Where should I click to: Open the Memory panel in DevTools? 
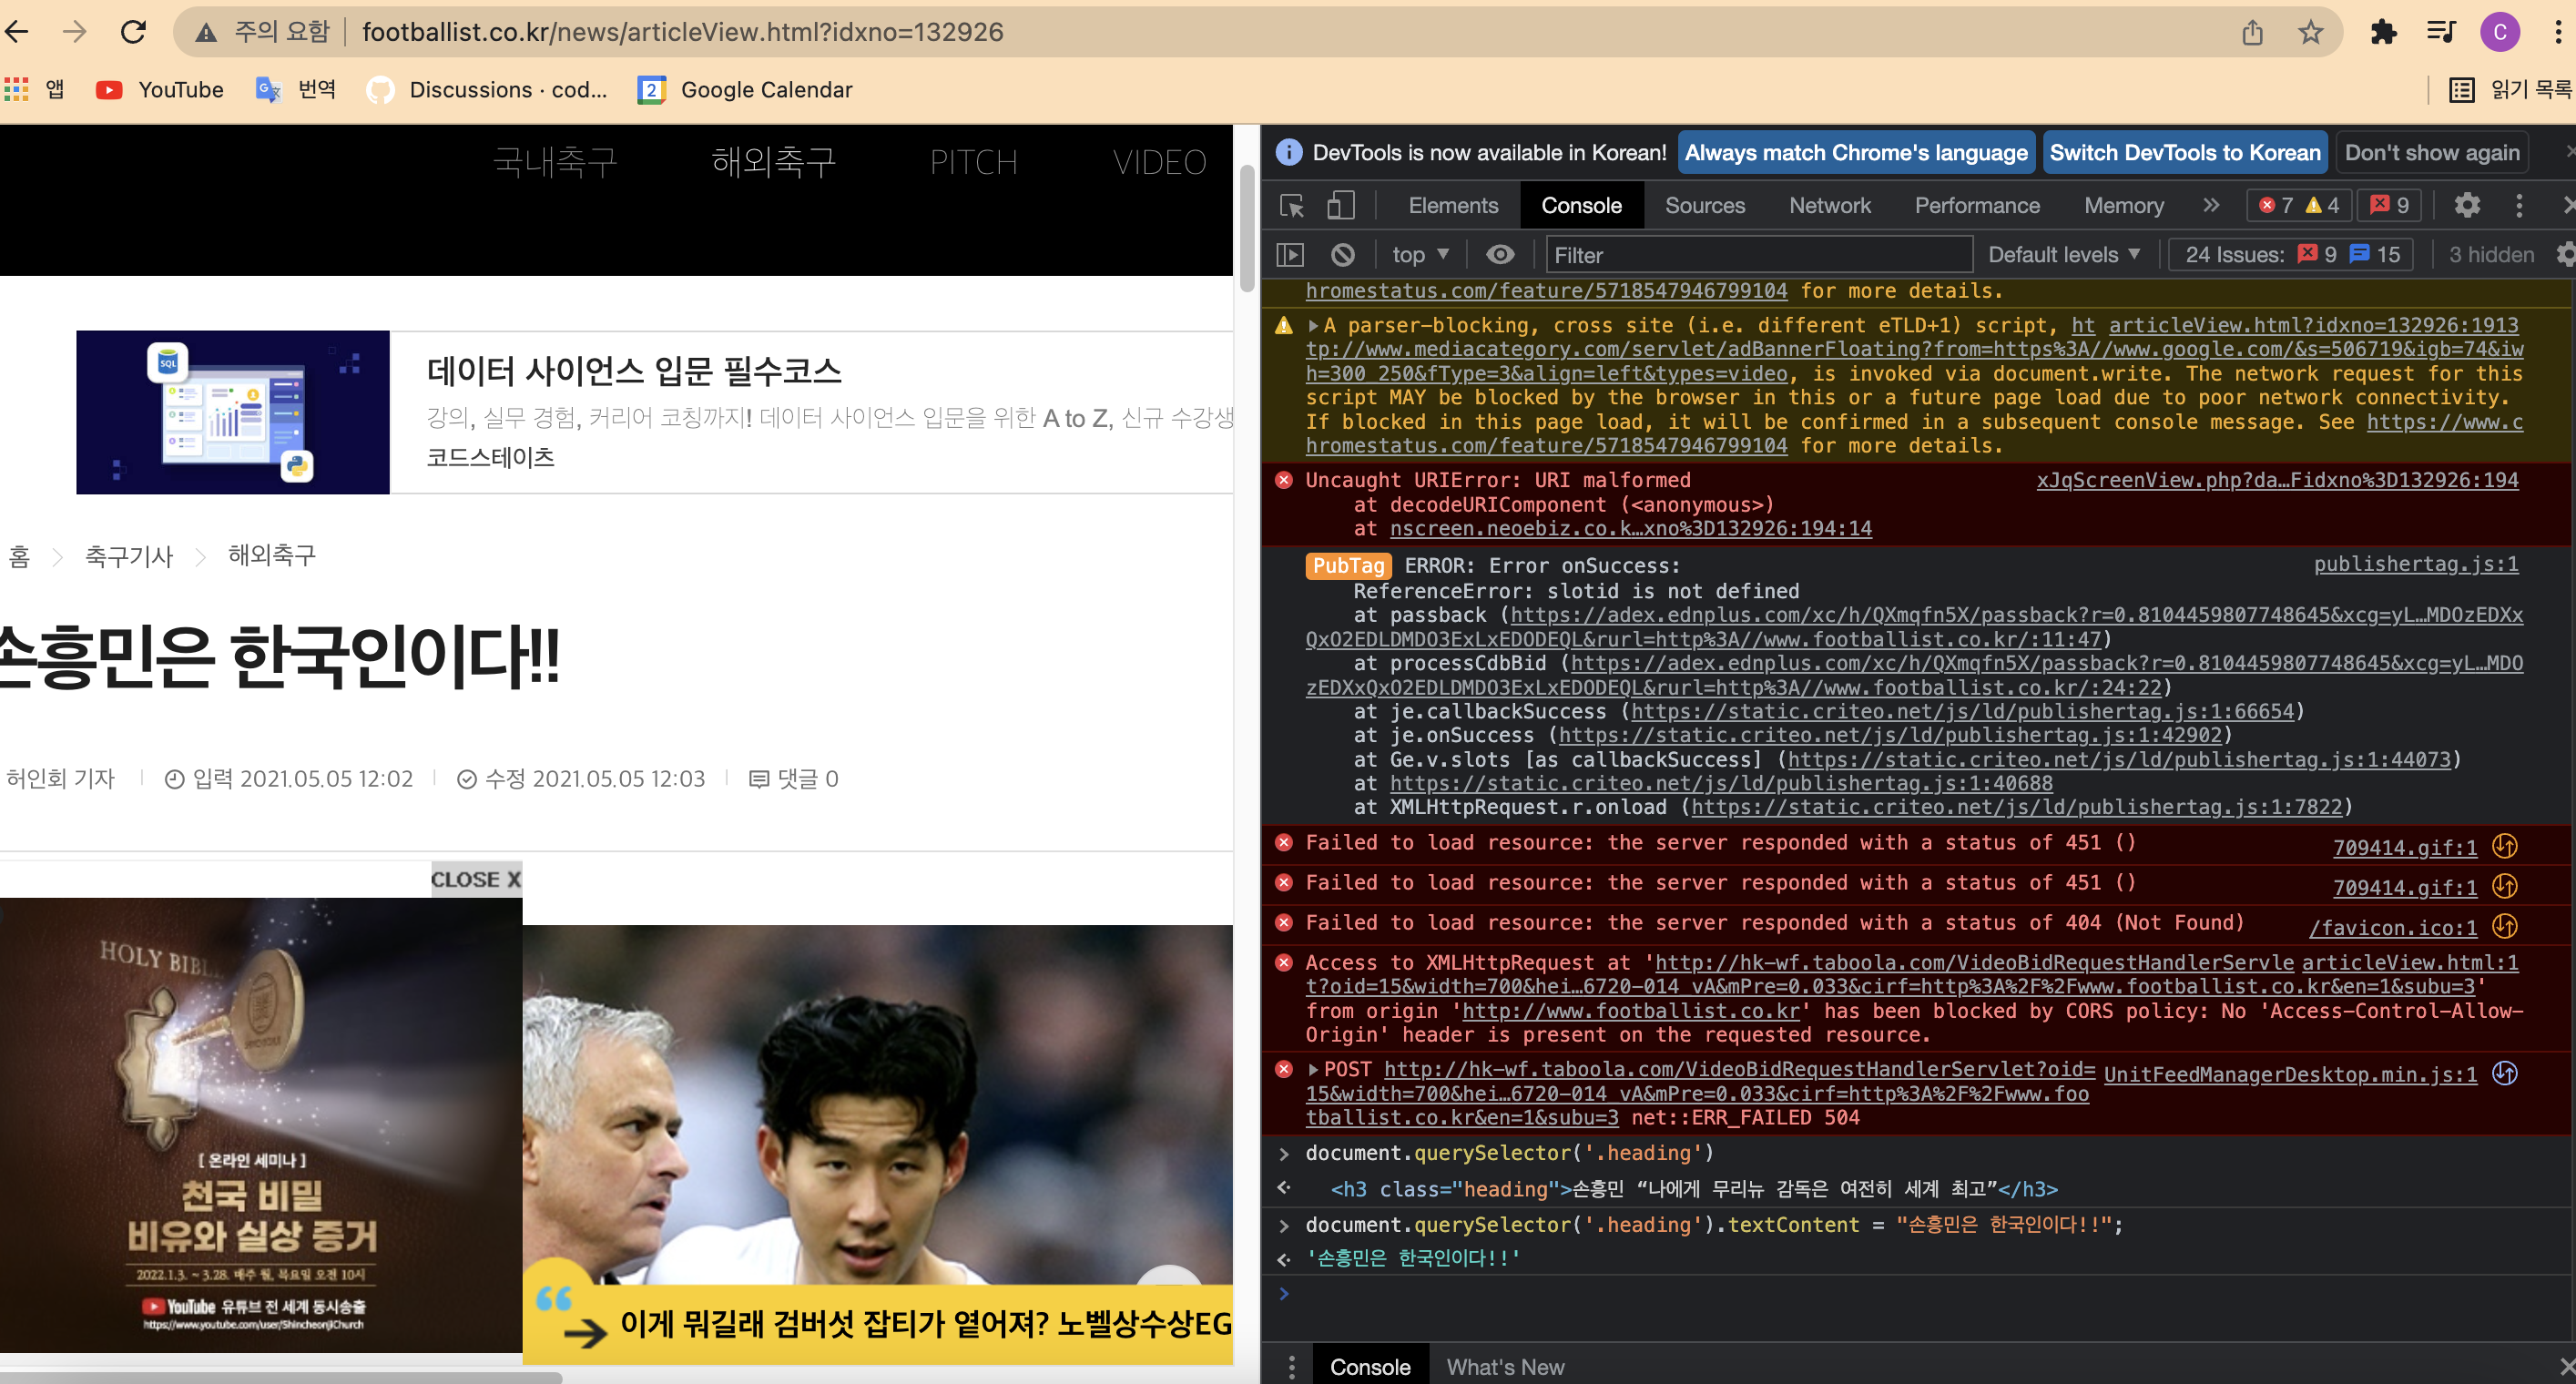(x=2124, y=205)
